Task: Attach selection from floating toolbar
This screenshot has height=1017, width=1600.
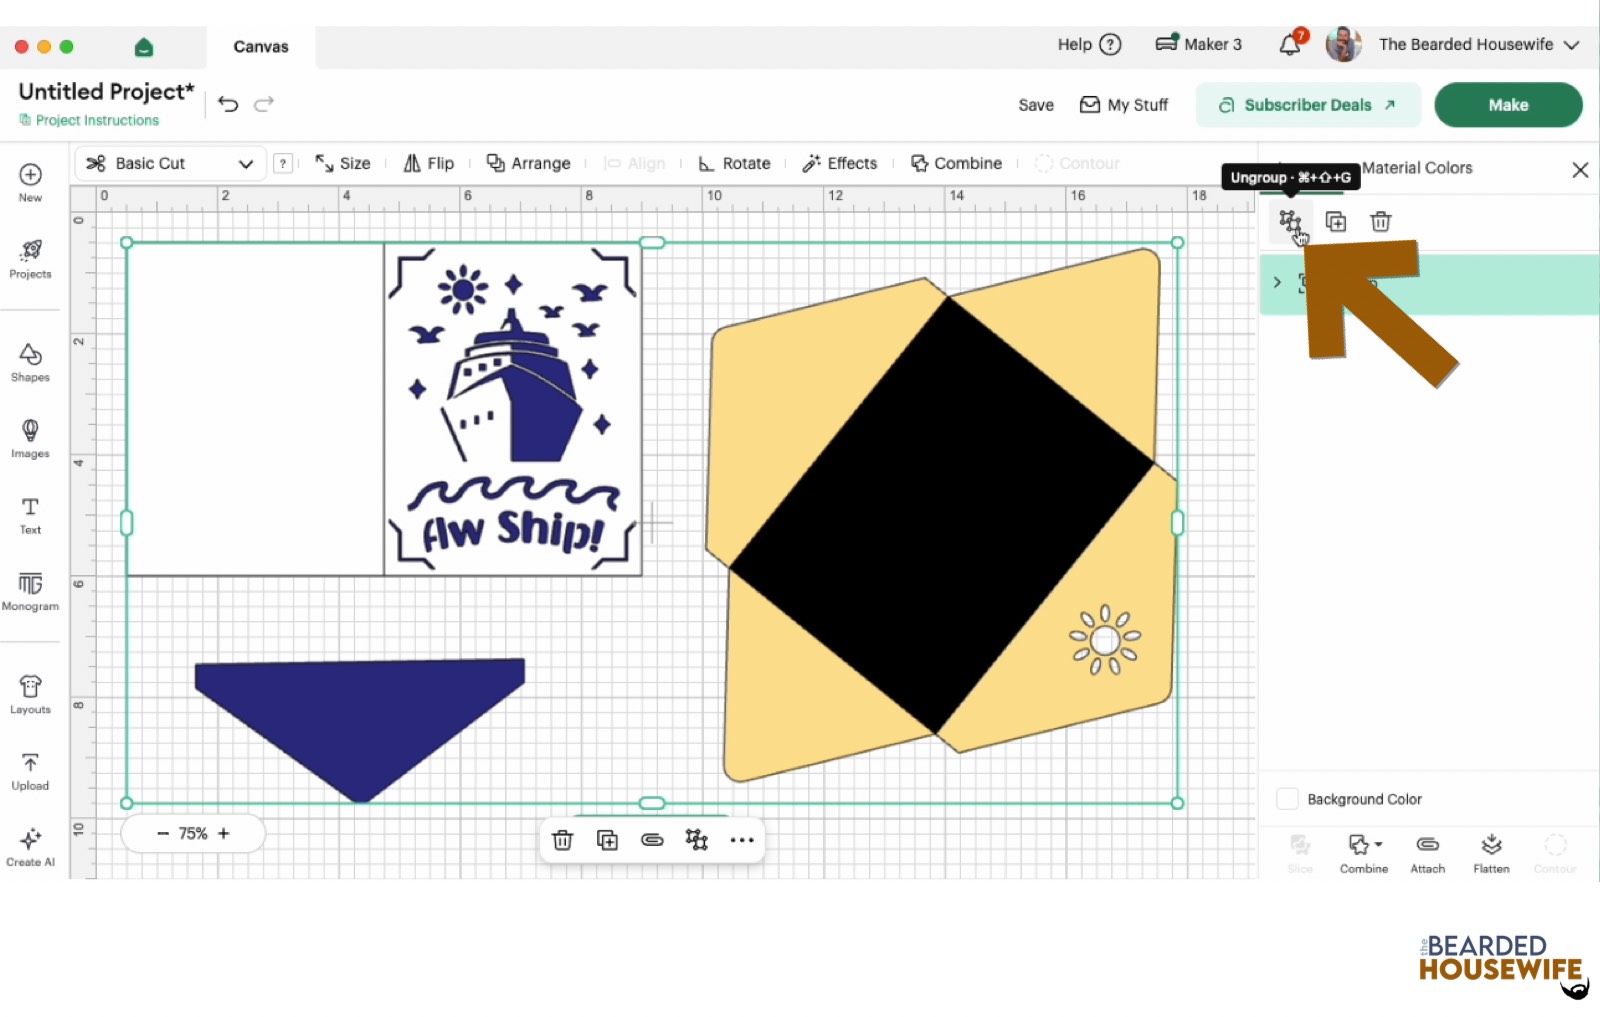Action: [x=652, y=840]
